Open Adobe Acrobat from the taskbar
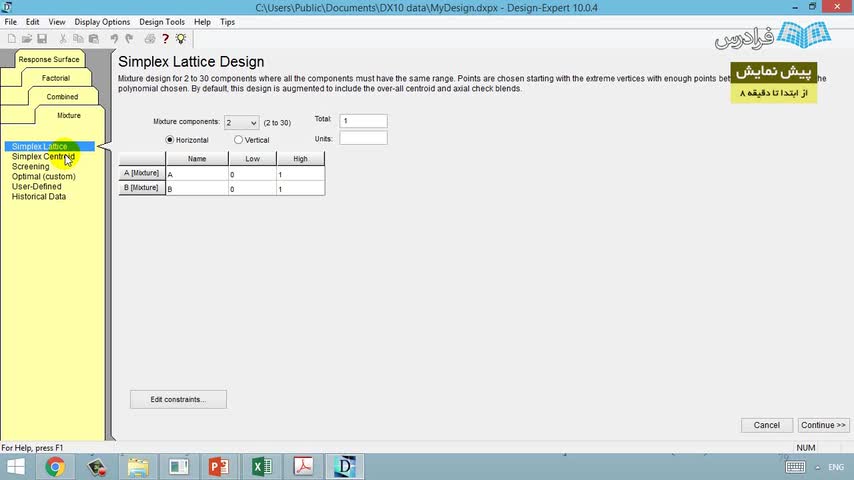The image size is (854, 480). [x=303, y=467]
